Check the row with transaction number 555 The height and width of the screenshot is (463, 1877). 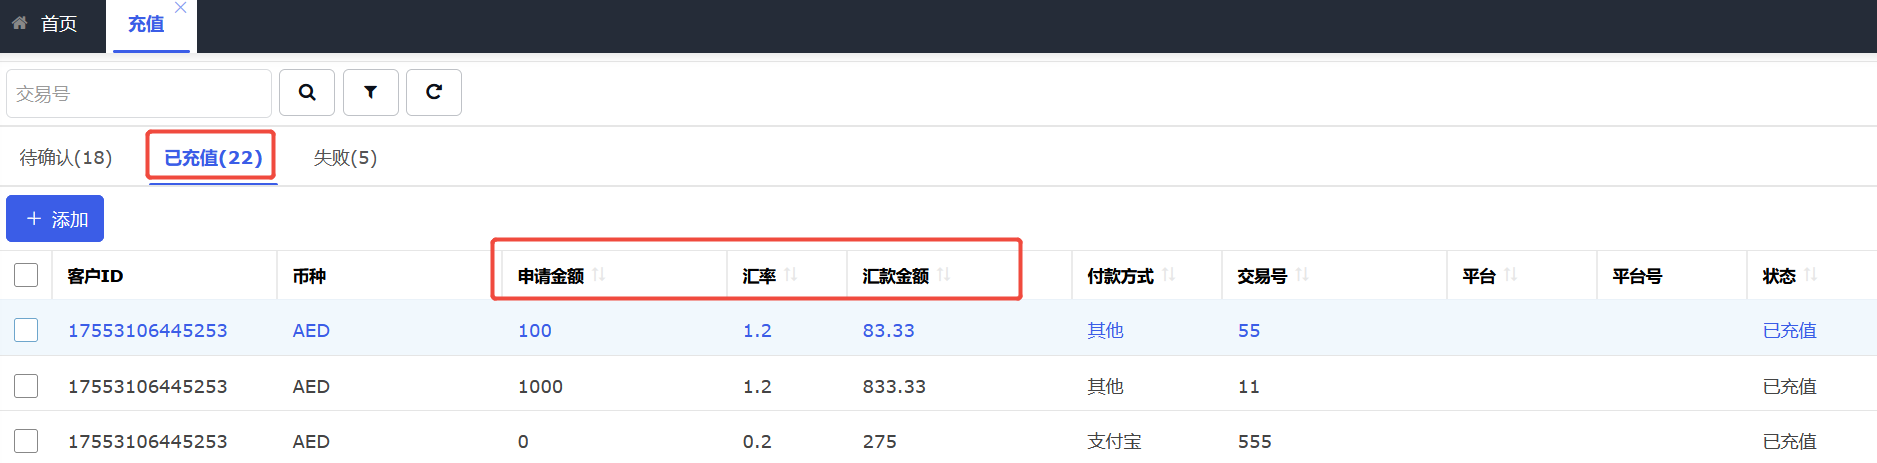coord(26,441)
